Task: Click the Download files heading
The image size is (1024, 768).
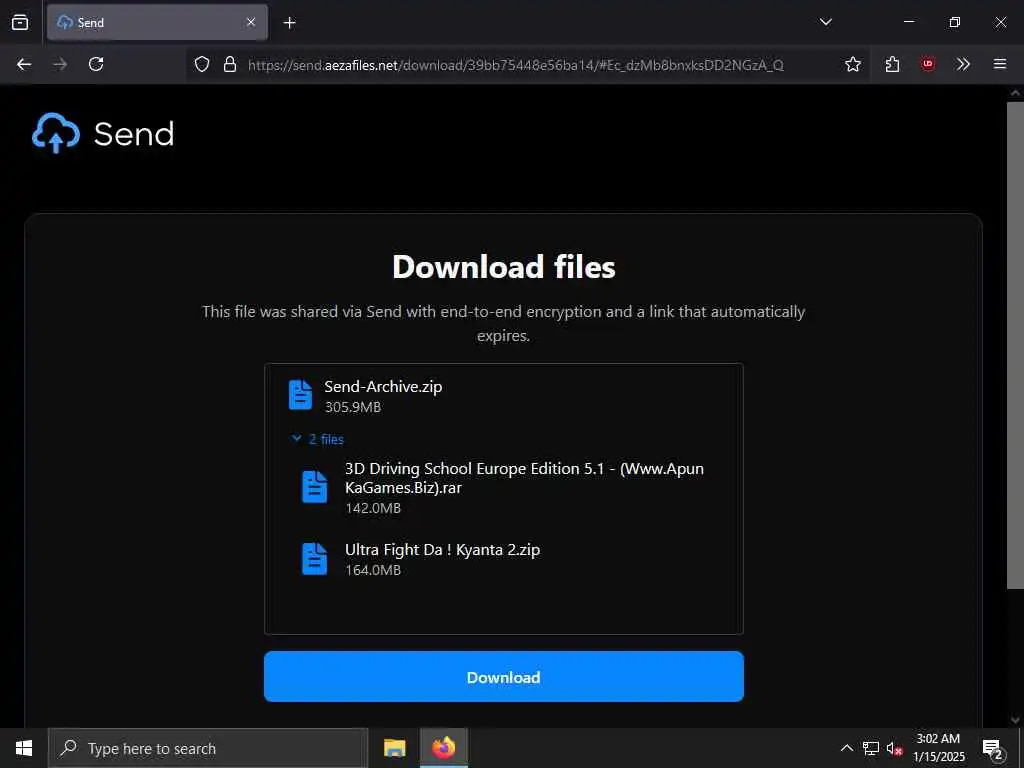Action: coord(504,267)
